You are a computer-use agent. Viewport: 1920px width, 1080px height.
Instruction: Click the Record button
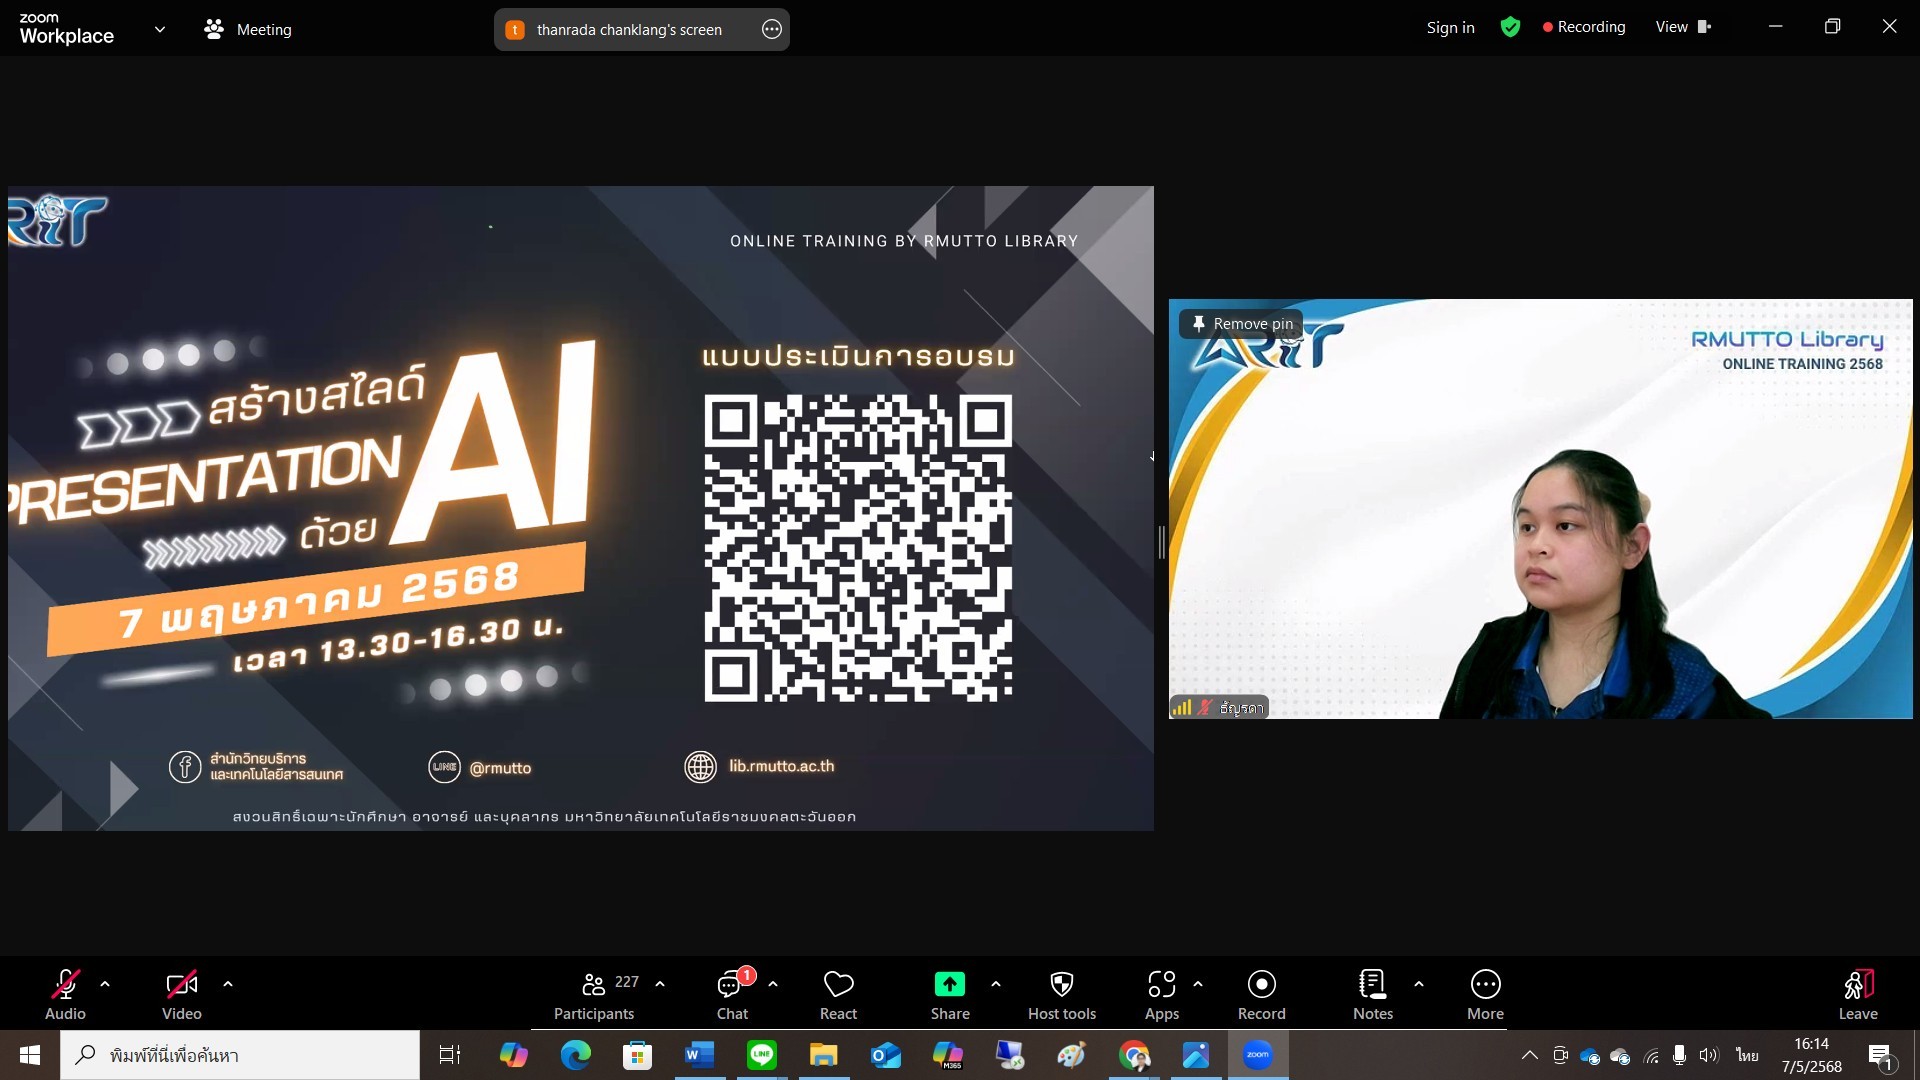[x=1262, y=995]
